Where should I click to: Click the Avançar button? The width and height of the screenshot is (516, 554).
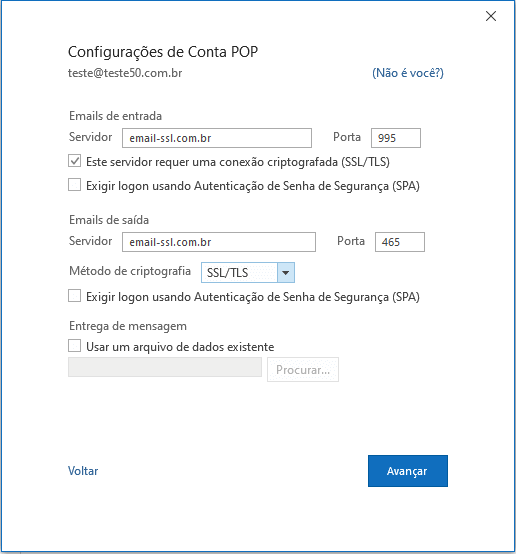[x=408, y=471]
